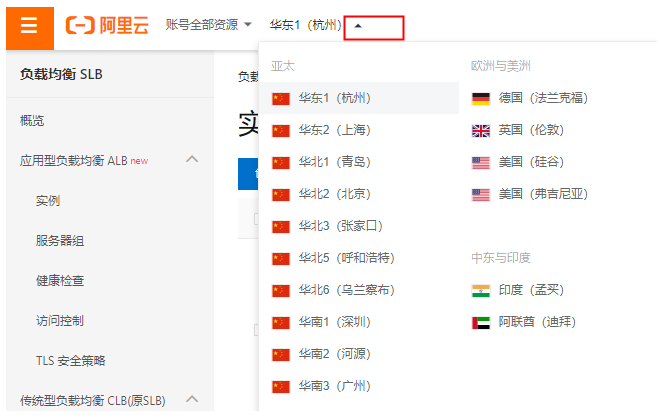Collapse 应用型负载均衡 ALB section chevron
The height and width of the screenshot is (420, 661).
pos(192,159)
